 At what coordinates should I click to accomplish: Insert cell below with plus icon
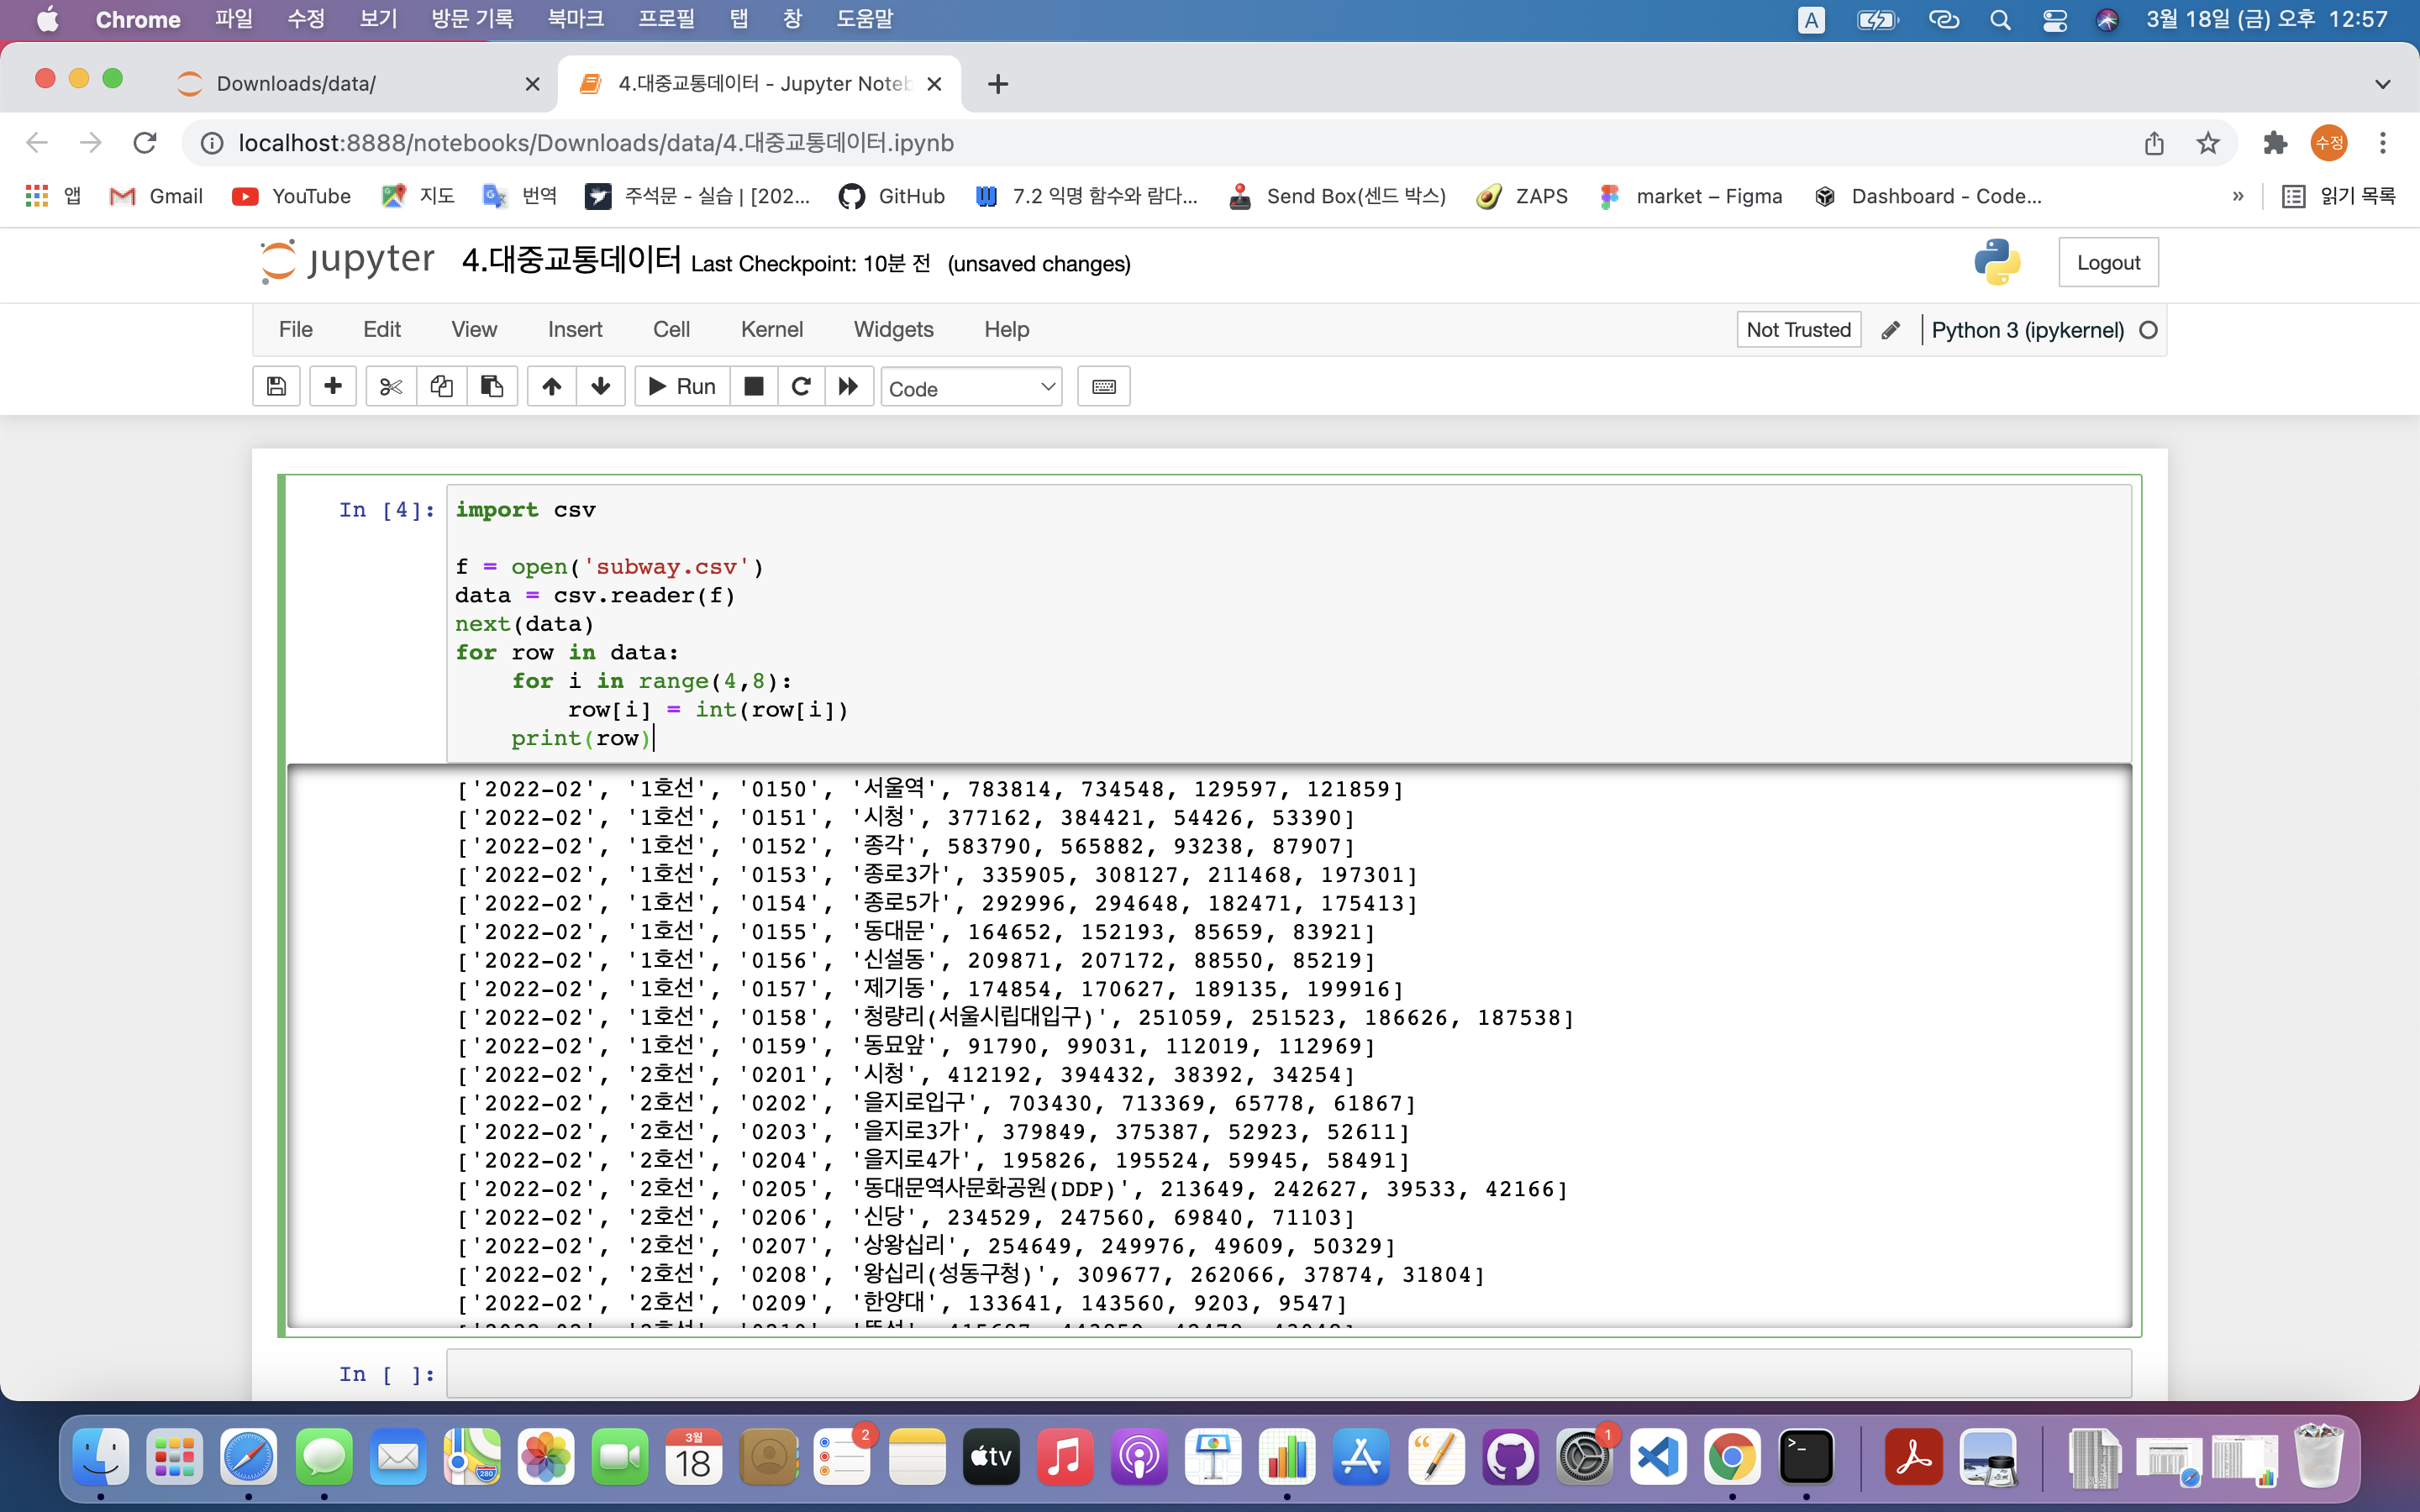click(333, 387)
